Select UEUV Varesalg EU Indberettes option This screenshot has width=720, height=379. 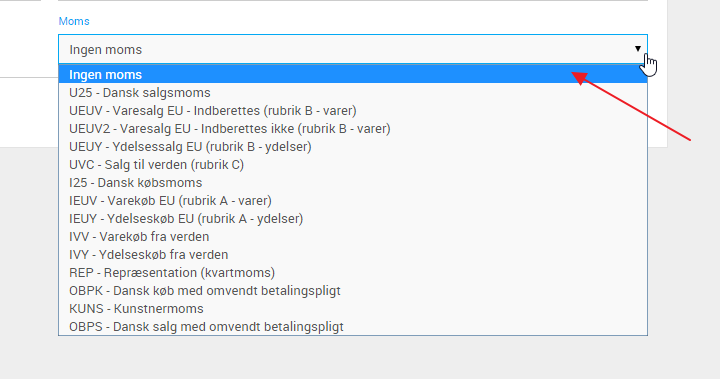pyautogui.click(x=353, y=111)
